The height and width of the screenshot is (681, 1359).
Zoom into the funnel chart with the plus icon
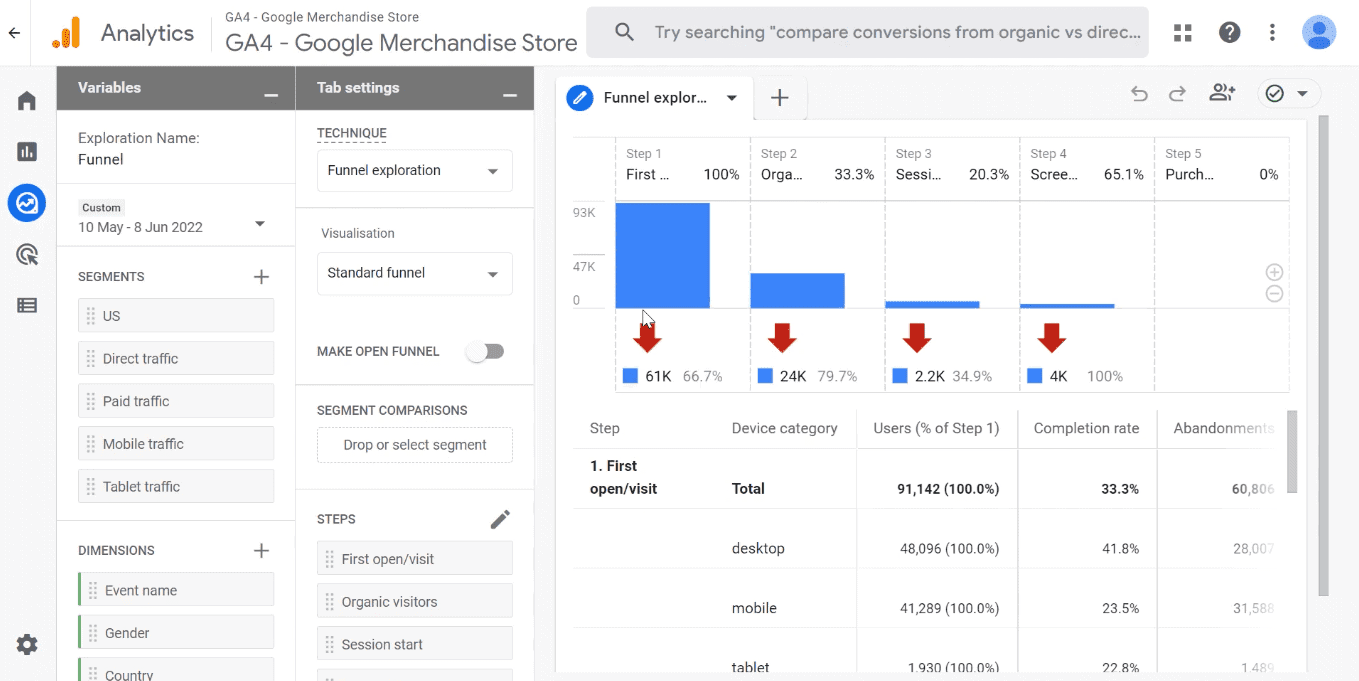tap(1274, 271)
